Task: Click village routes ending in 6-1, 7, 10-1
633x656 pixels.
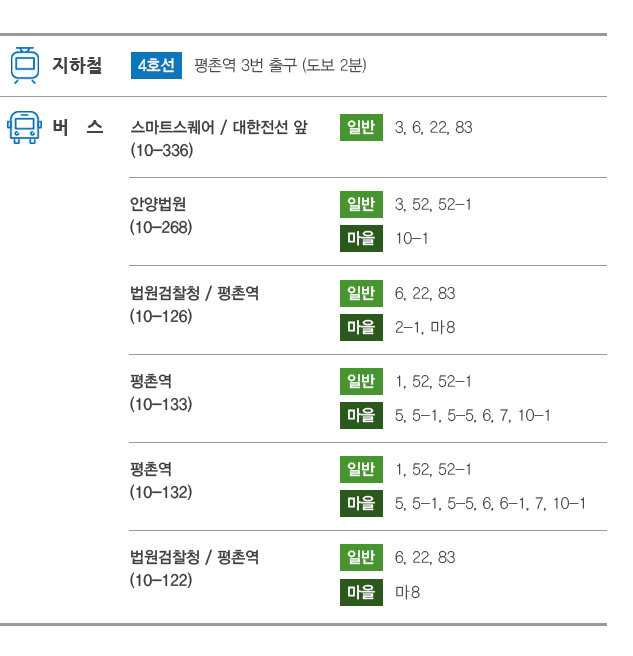Action: click(490, 503)
